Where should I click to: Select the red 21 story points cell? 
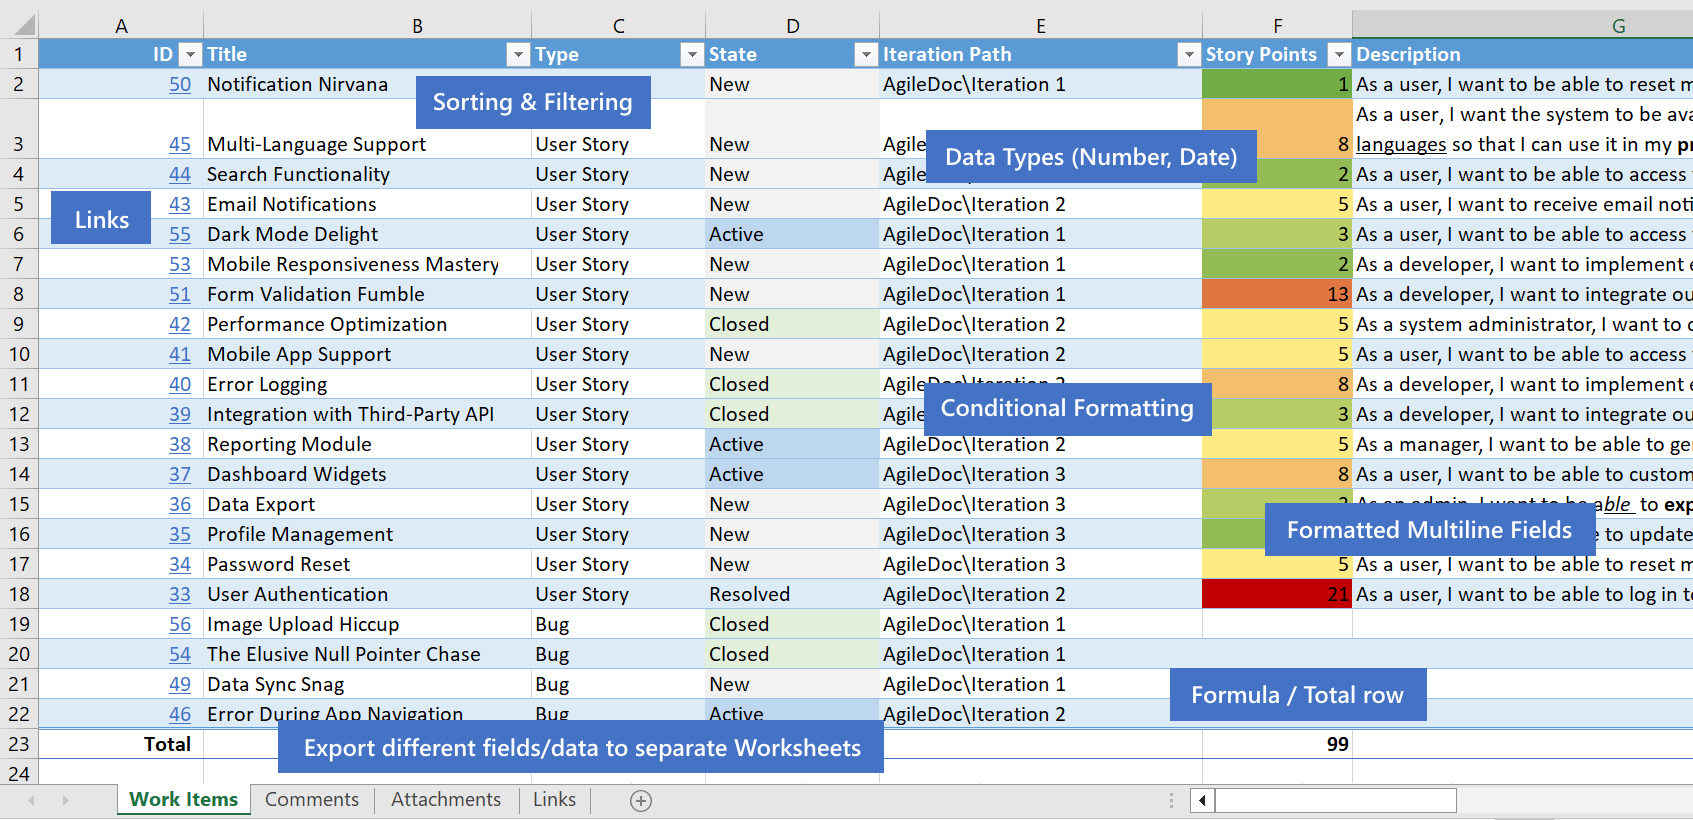1276,595
